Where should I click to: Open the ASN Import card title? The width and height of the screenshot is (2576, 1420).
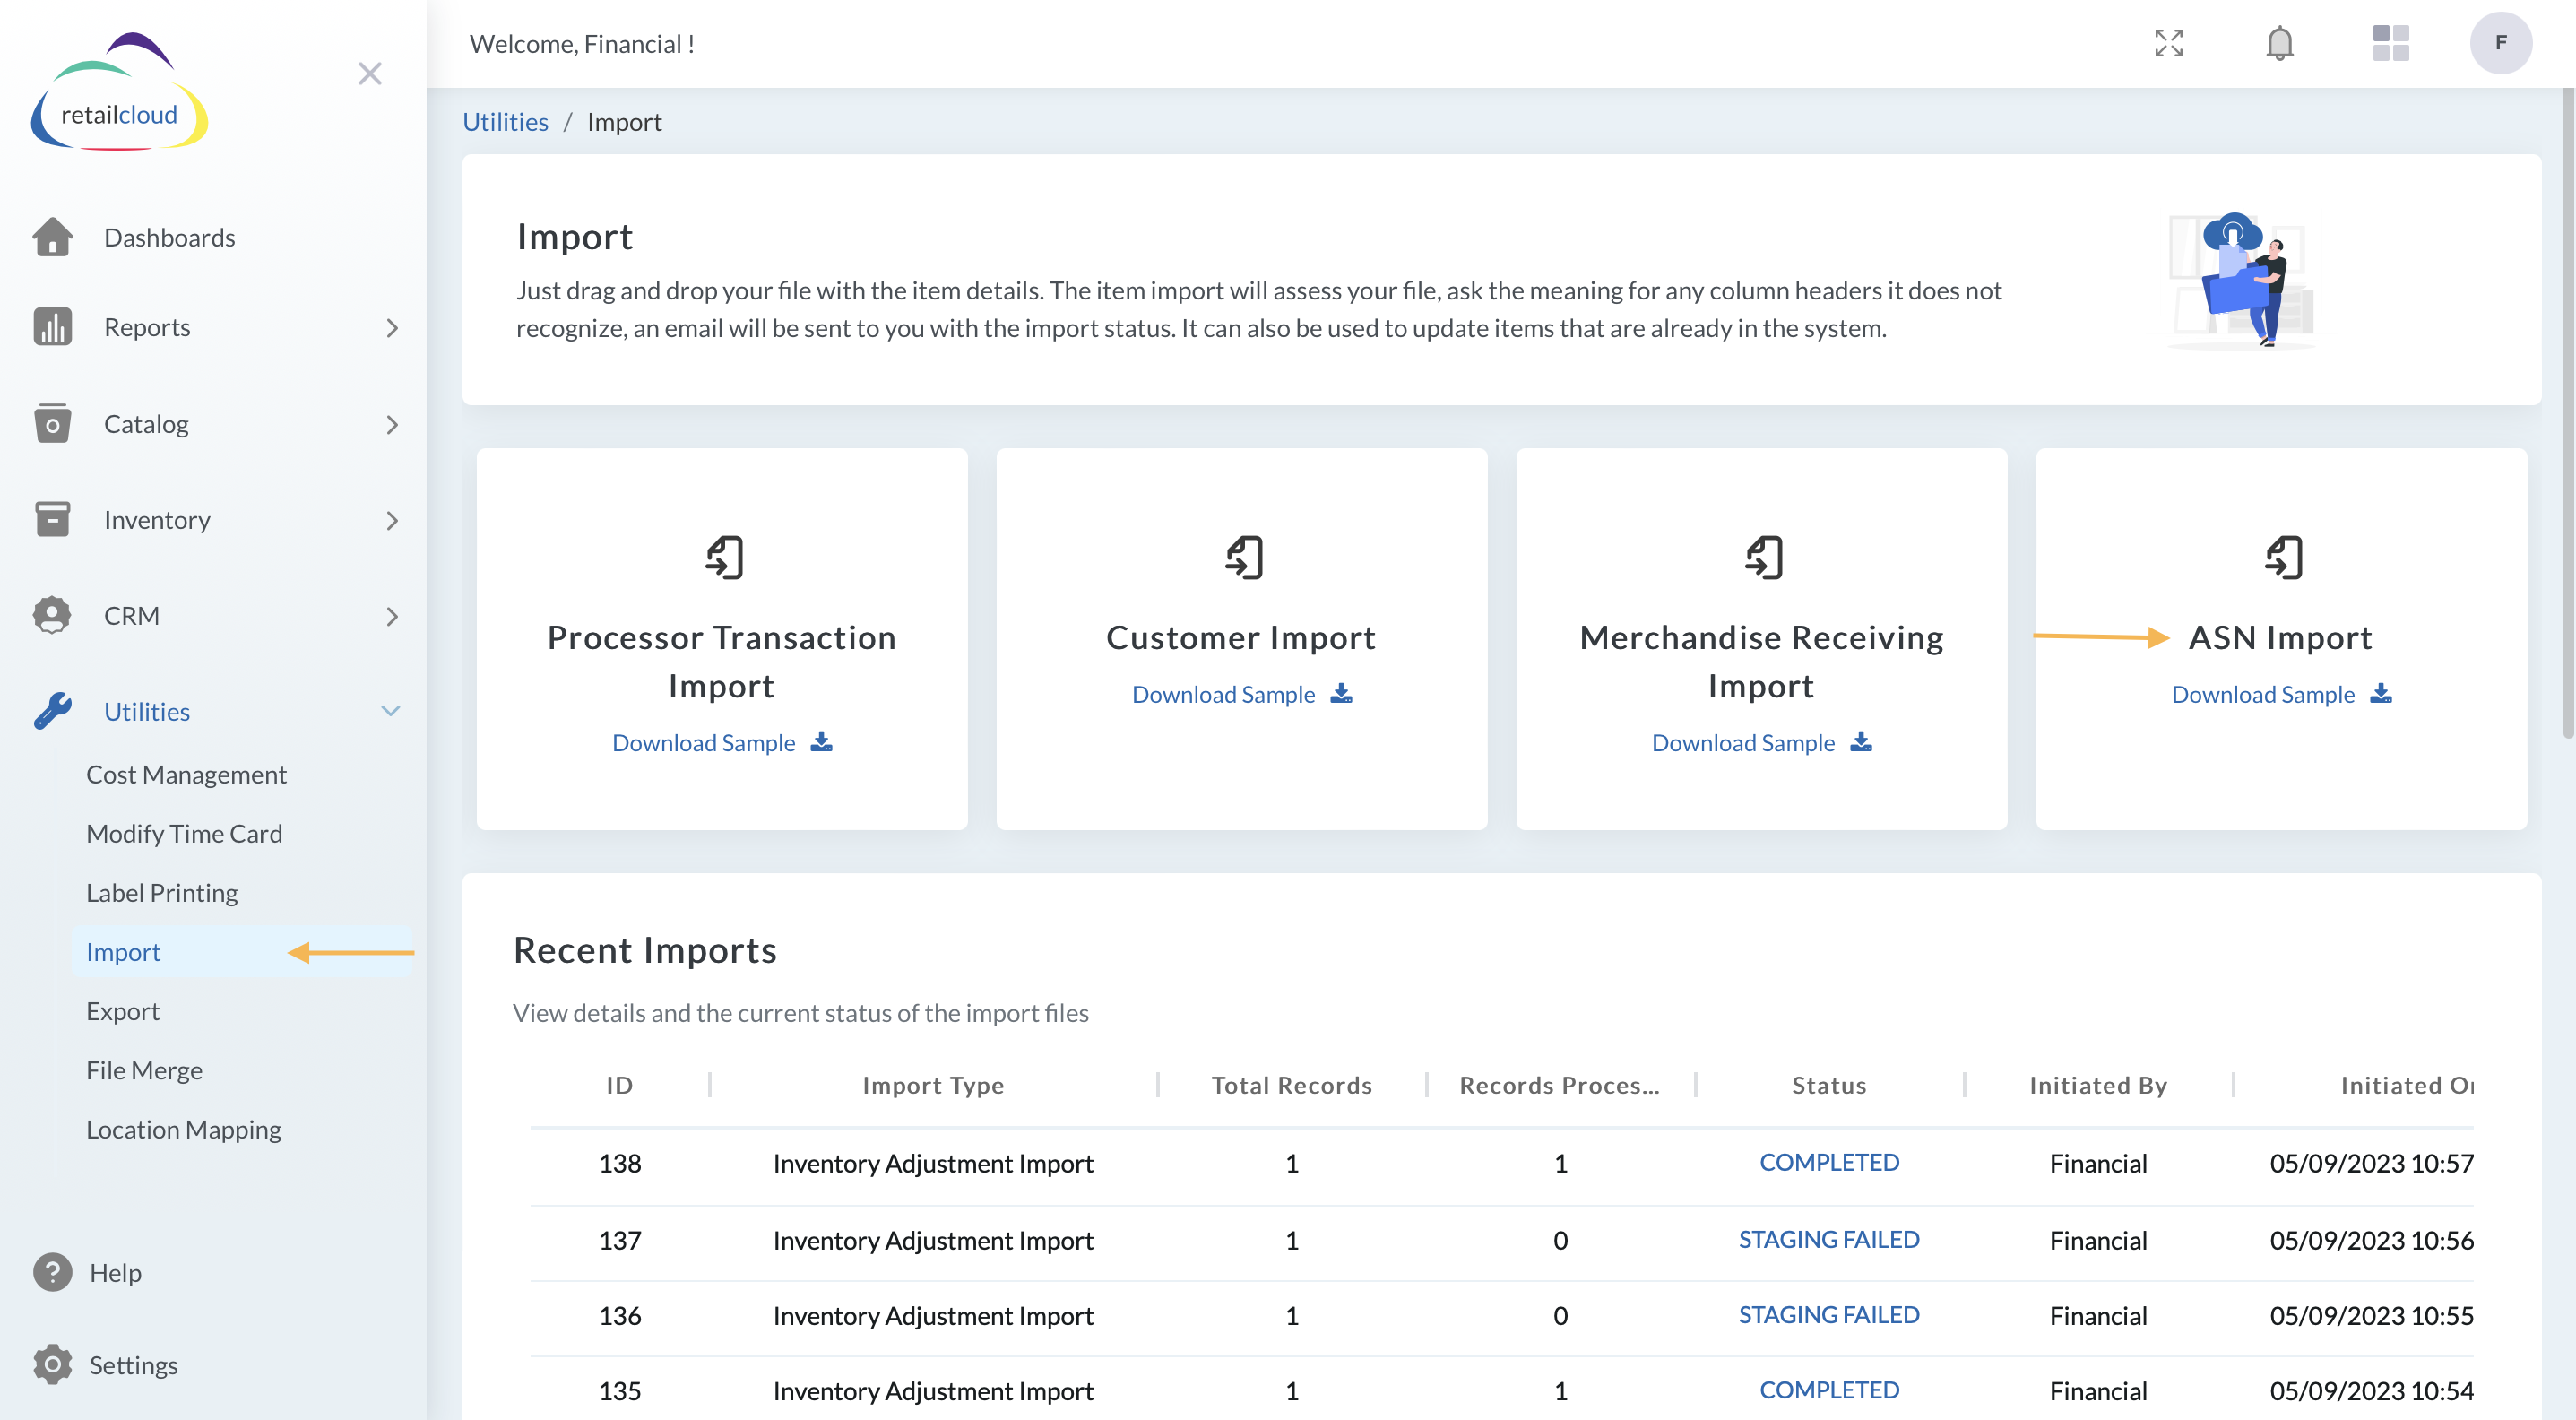[x=2280, y=637]
